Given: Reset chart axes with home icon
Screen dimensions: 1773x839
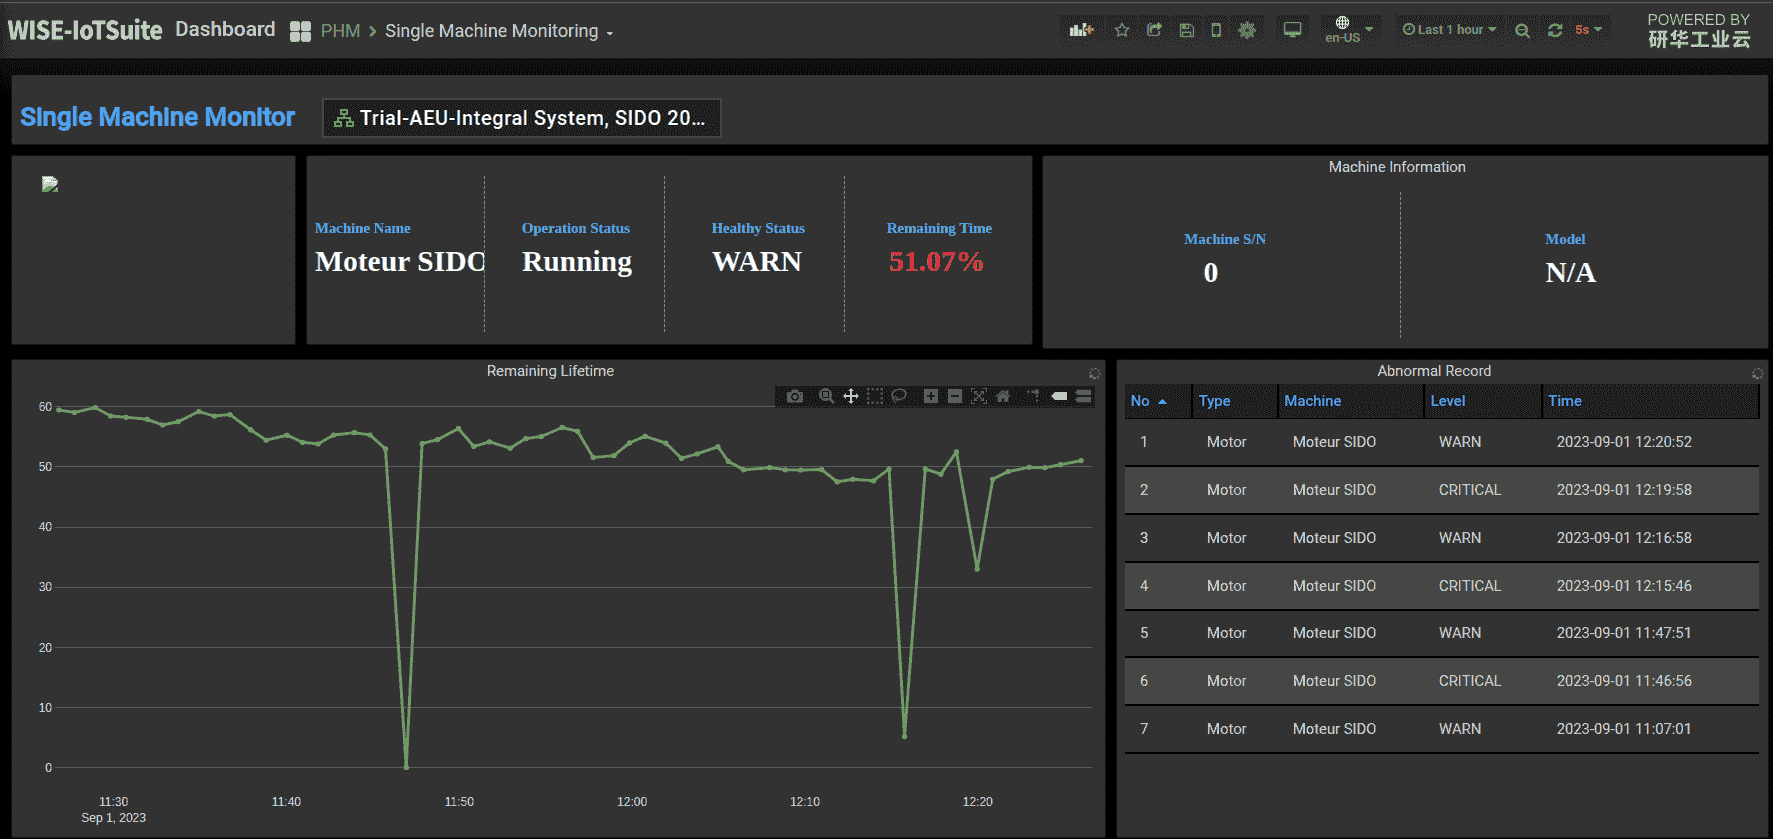Looking at the screenshot, I should pos(1003,396).
